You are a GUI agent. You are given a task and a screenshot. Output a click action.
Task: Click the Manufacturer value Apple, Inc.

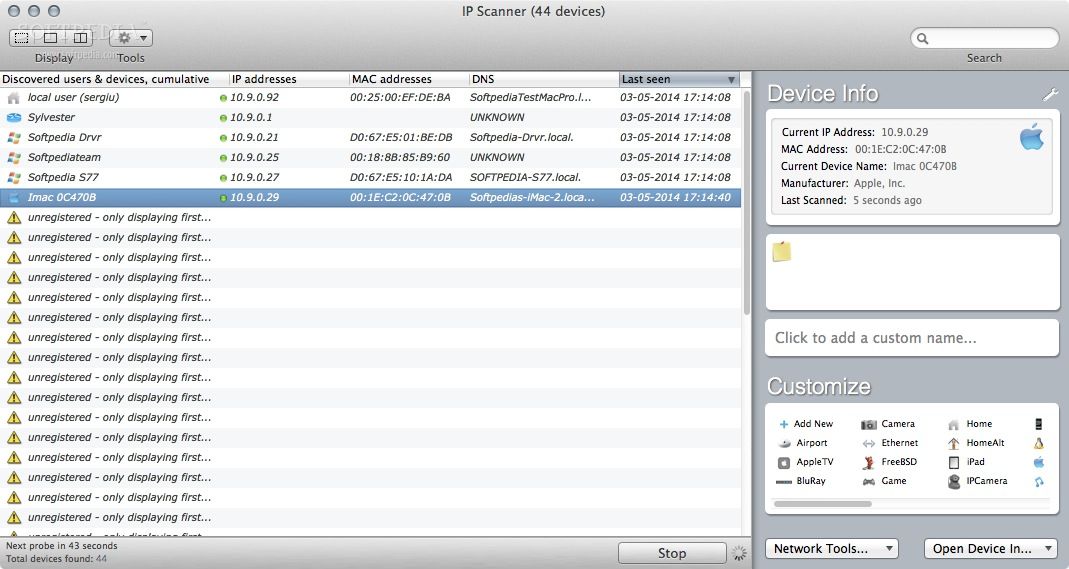tap(879, 183)
